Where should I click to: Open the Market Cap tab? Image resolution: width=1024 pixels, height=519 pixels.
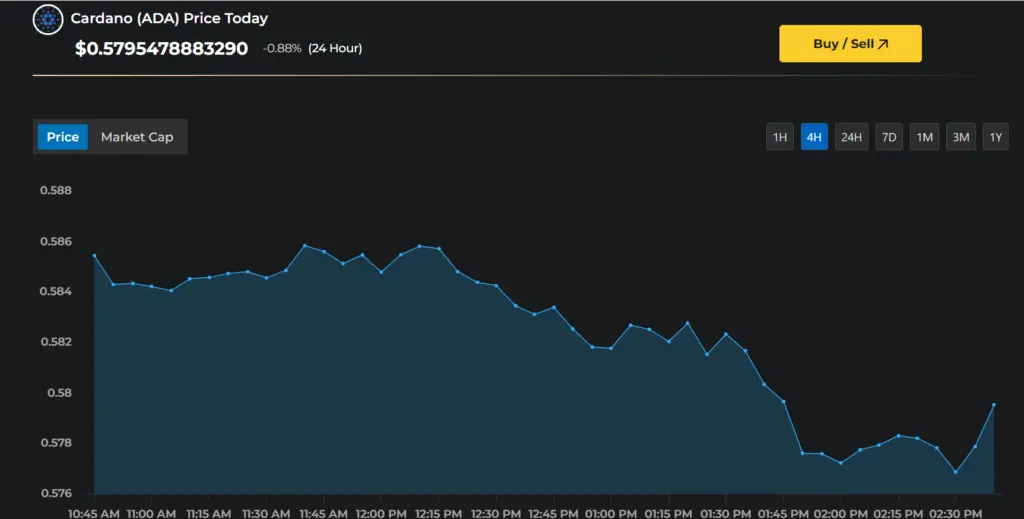[x=137, y=137]
